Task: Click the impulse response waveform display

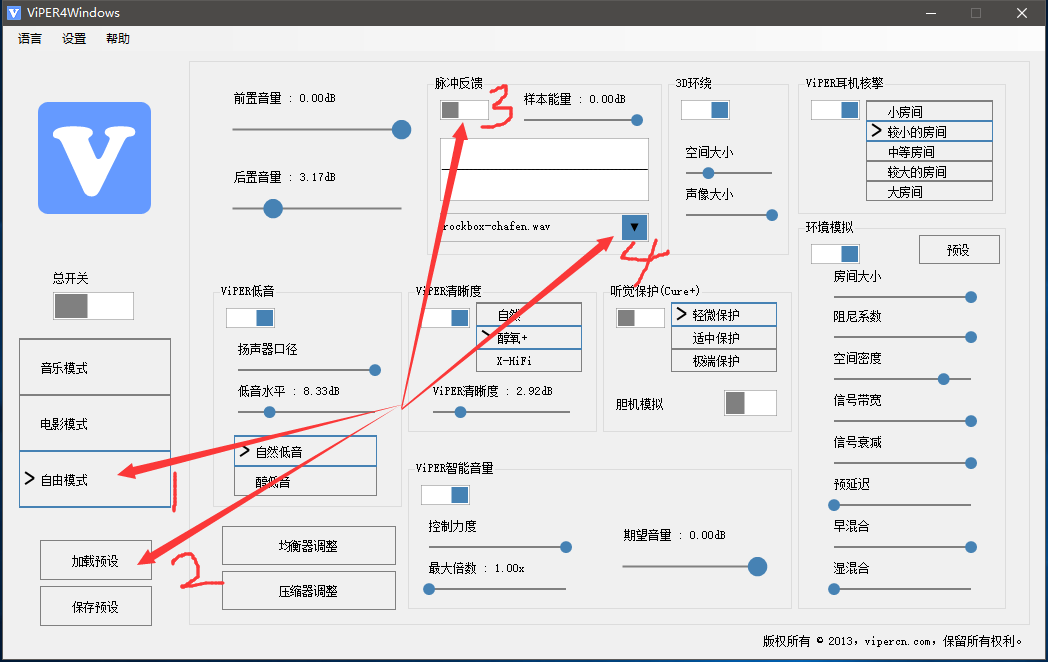Action: (x=544, y=170)
